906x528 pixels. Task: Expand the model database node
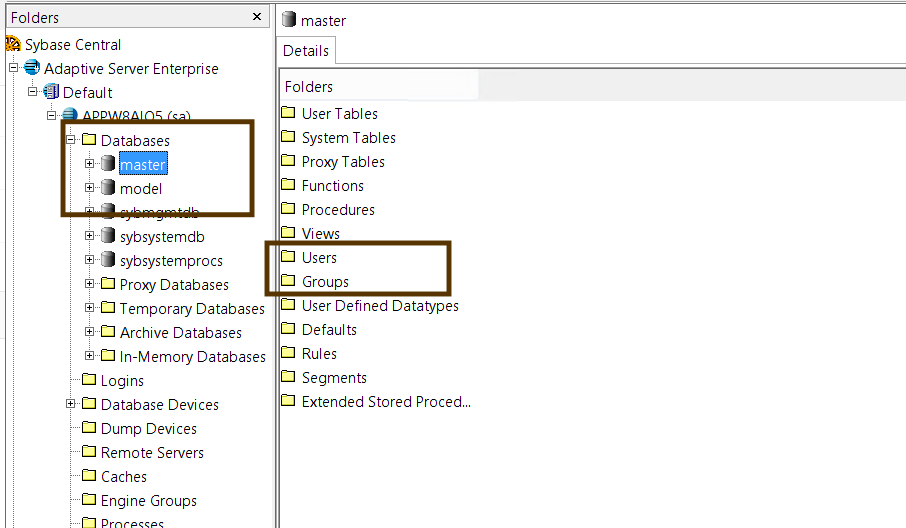click(90, 187)
